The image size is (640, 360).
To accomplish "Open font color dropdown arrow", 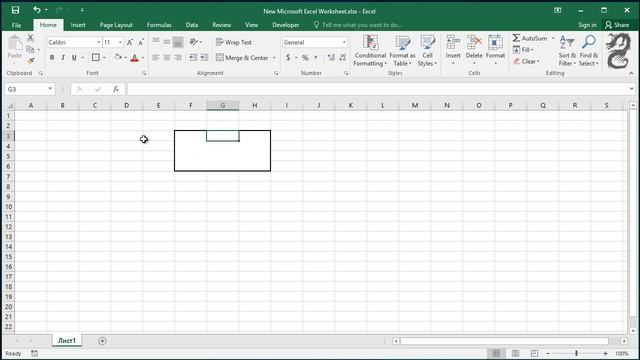I will click(x=143, y=58).
